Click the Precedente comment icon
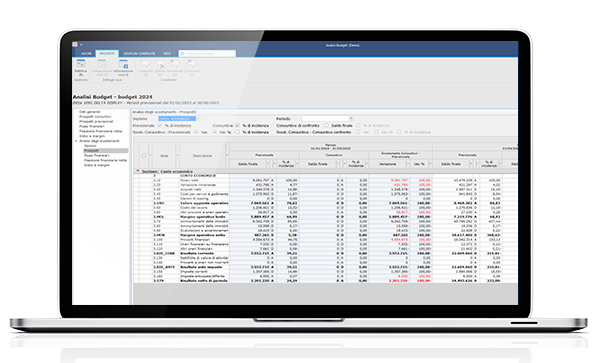600x363 pixels. pyautogui.click(x=175, y=64)
